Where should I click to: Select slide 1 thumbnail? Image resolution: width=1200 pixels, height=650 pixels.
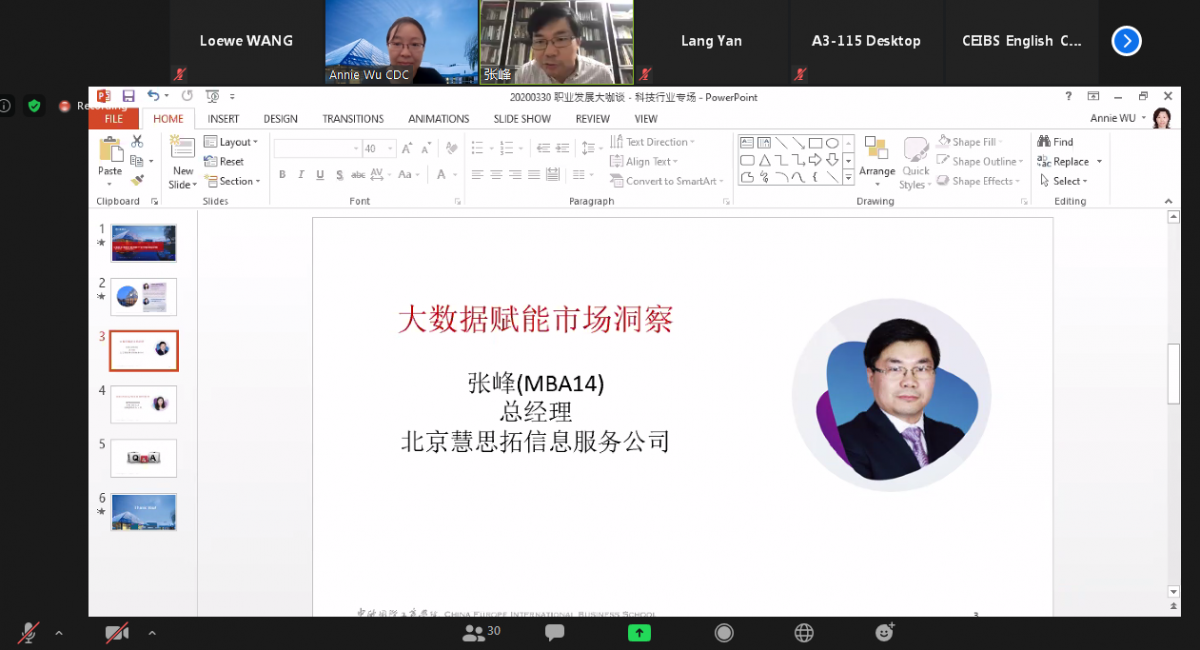tap(143, 243)
